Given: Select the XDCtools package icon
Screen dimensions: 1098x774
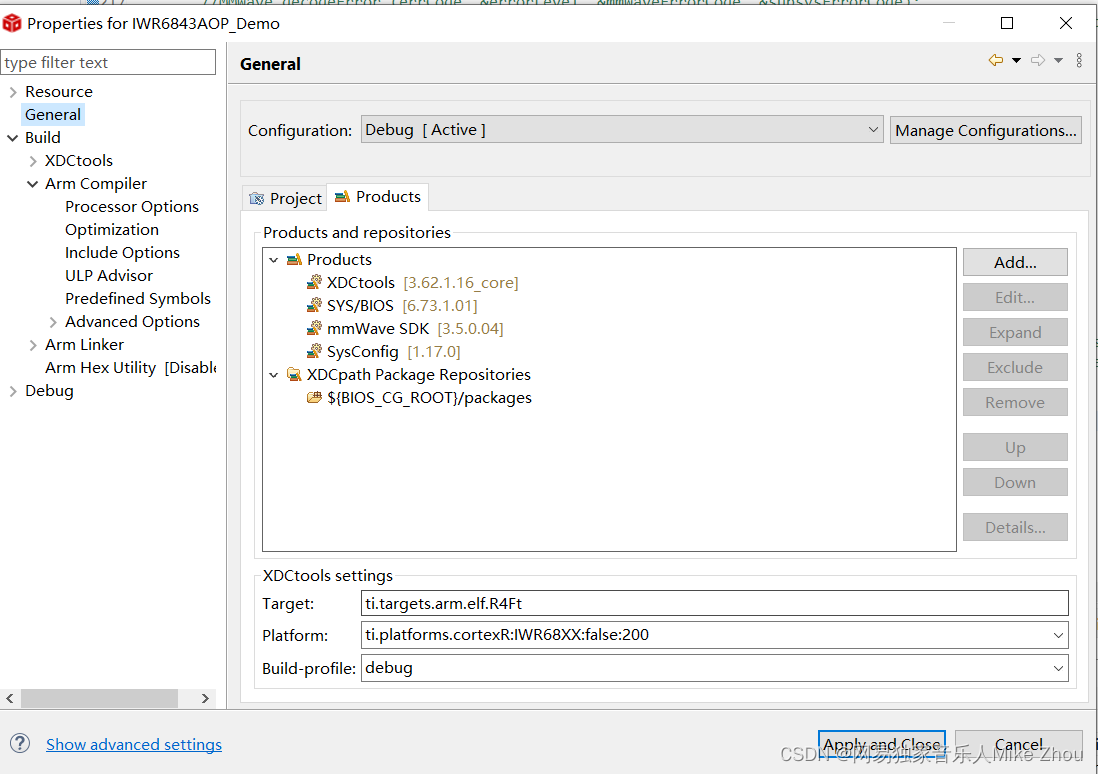Looking at the screenshot, I should pos(313,282).
